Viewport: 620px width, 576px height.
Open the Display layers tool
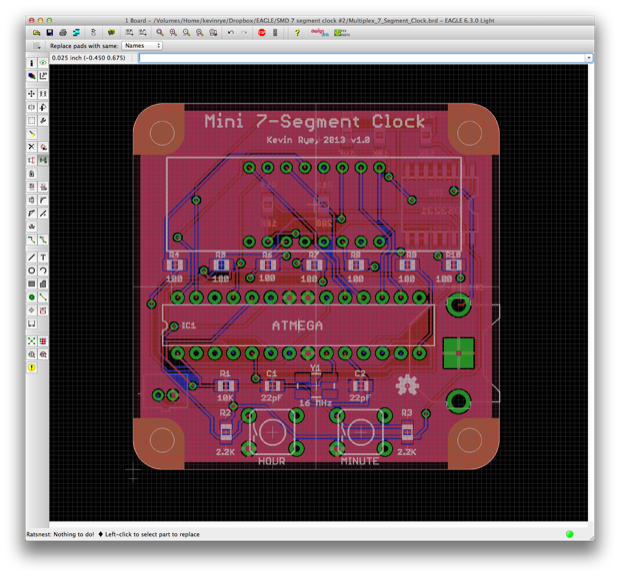click(x=32, y=76)
